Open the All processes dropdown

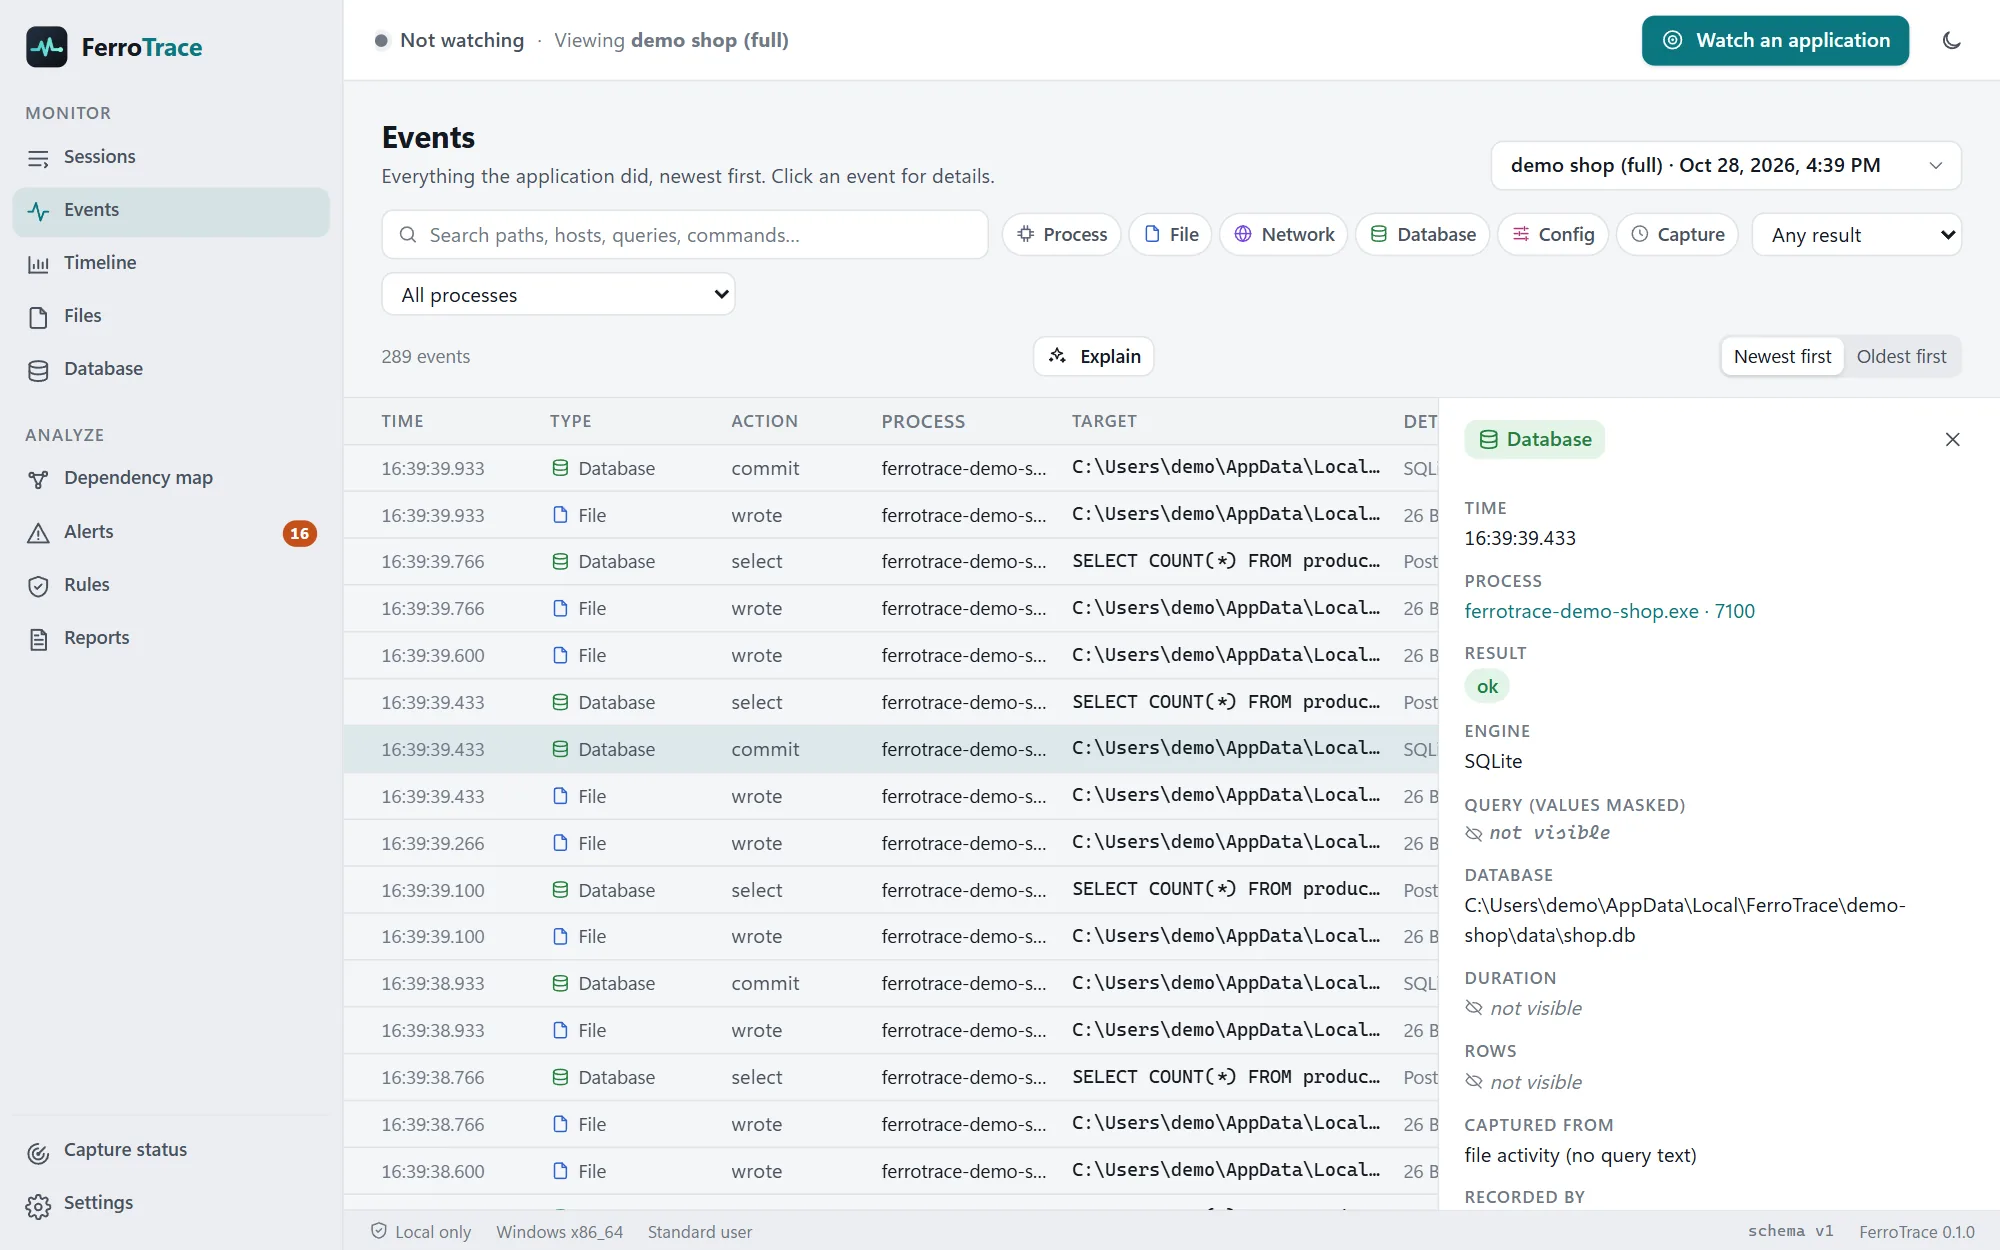558,295
